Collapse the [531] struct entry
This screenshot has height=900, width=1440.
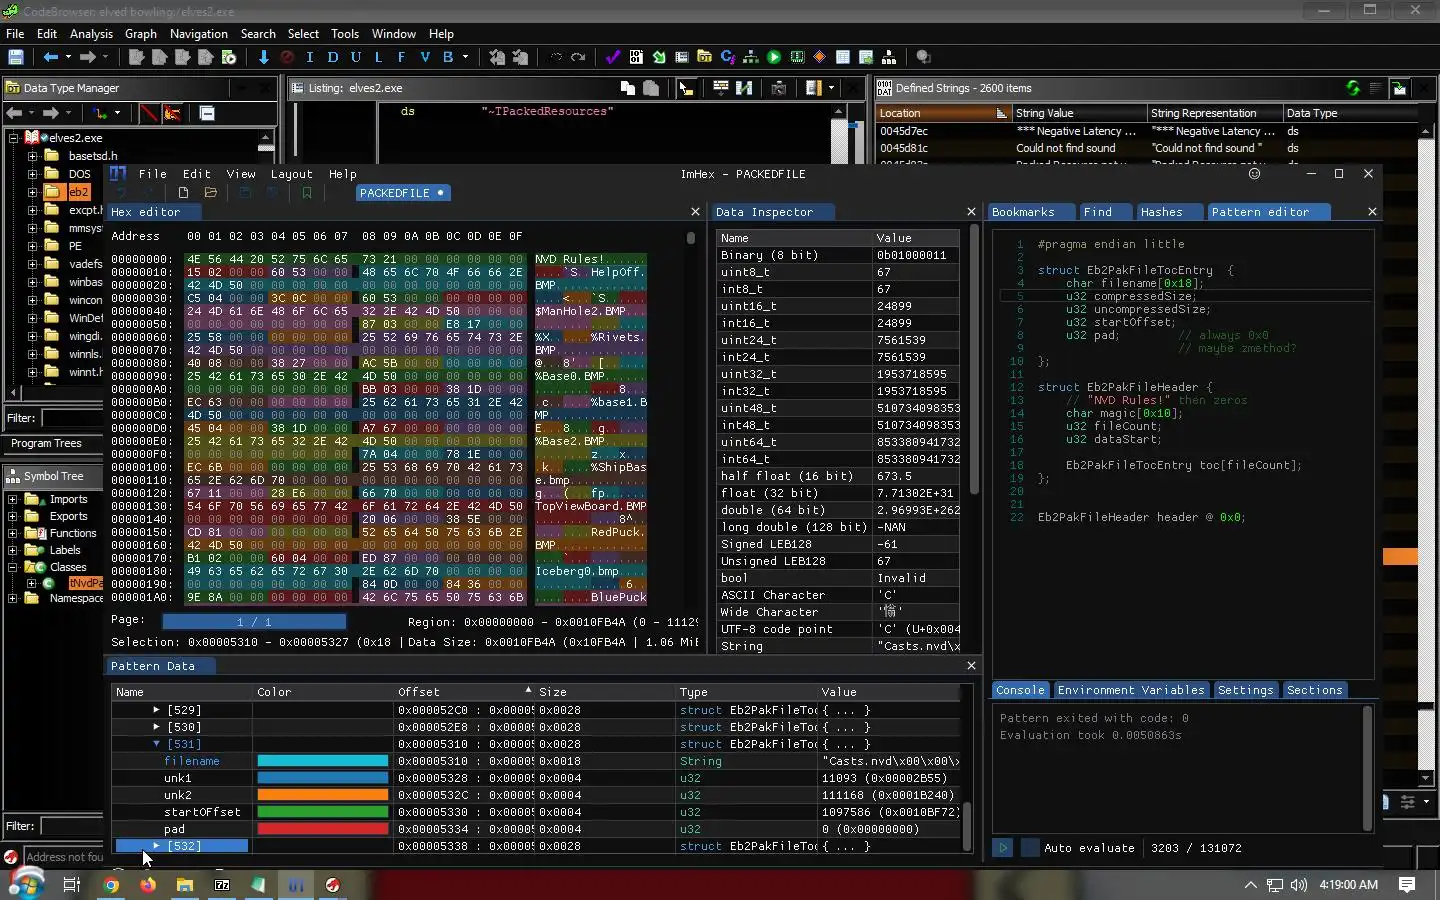[x=157, y=744]
